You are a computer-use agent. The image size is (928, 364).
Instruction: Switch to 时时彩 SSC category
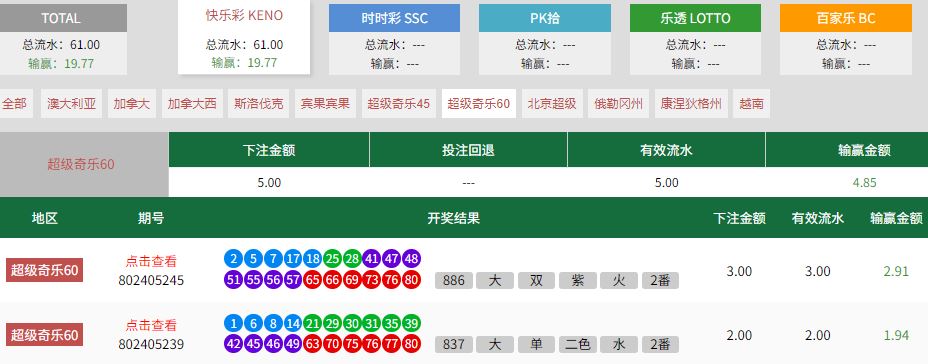394,40
